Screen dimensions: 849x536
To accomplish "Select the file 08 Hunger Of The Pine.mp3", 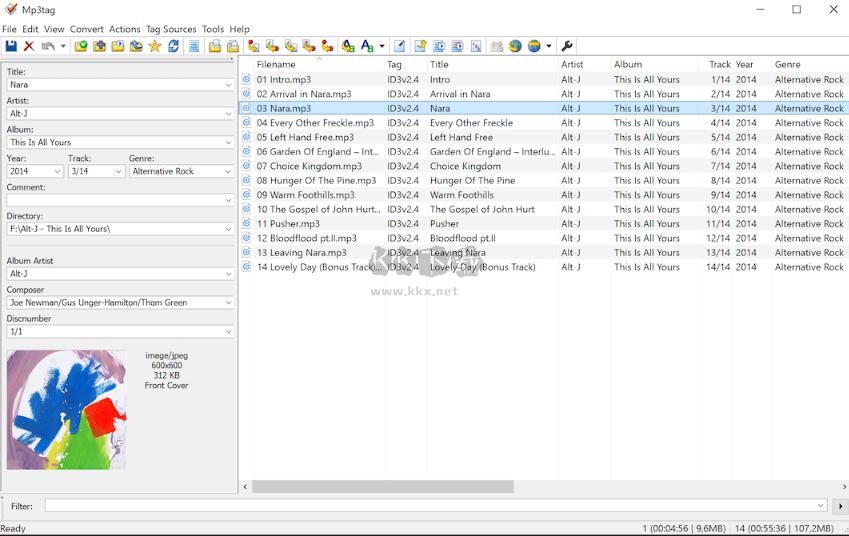I will (x=316, y=181).
